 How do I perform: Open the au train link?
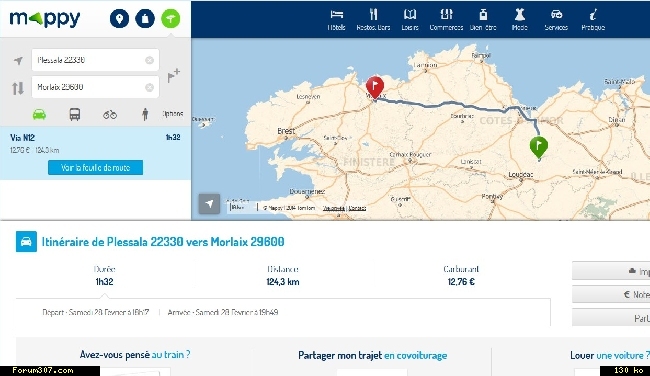(x=171, y=354)
